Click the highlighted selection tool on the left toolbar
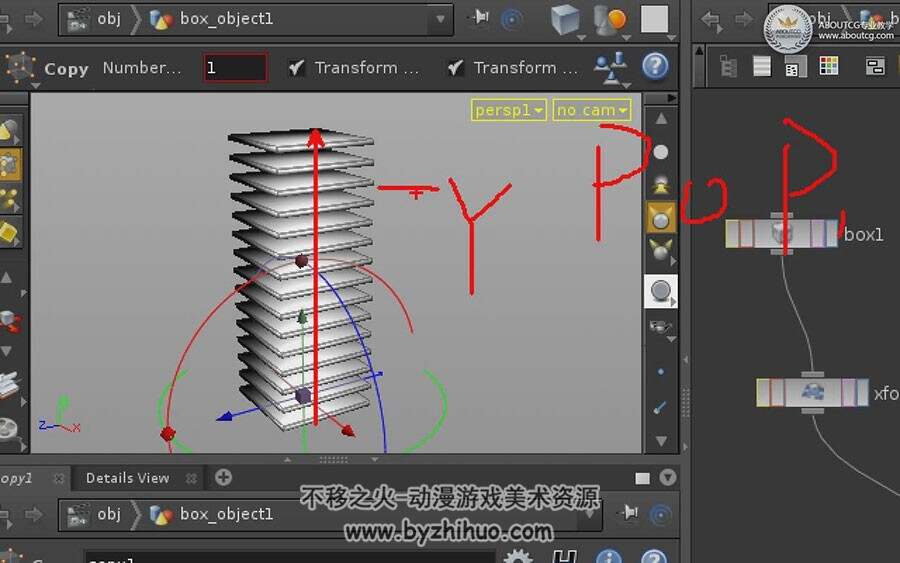 tap(10, 165)
